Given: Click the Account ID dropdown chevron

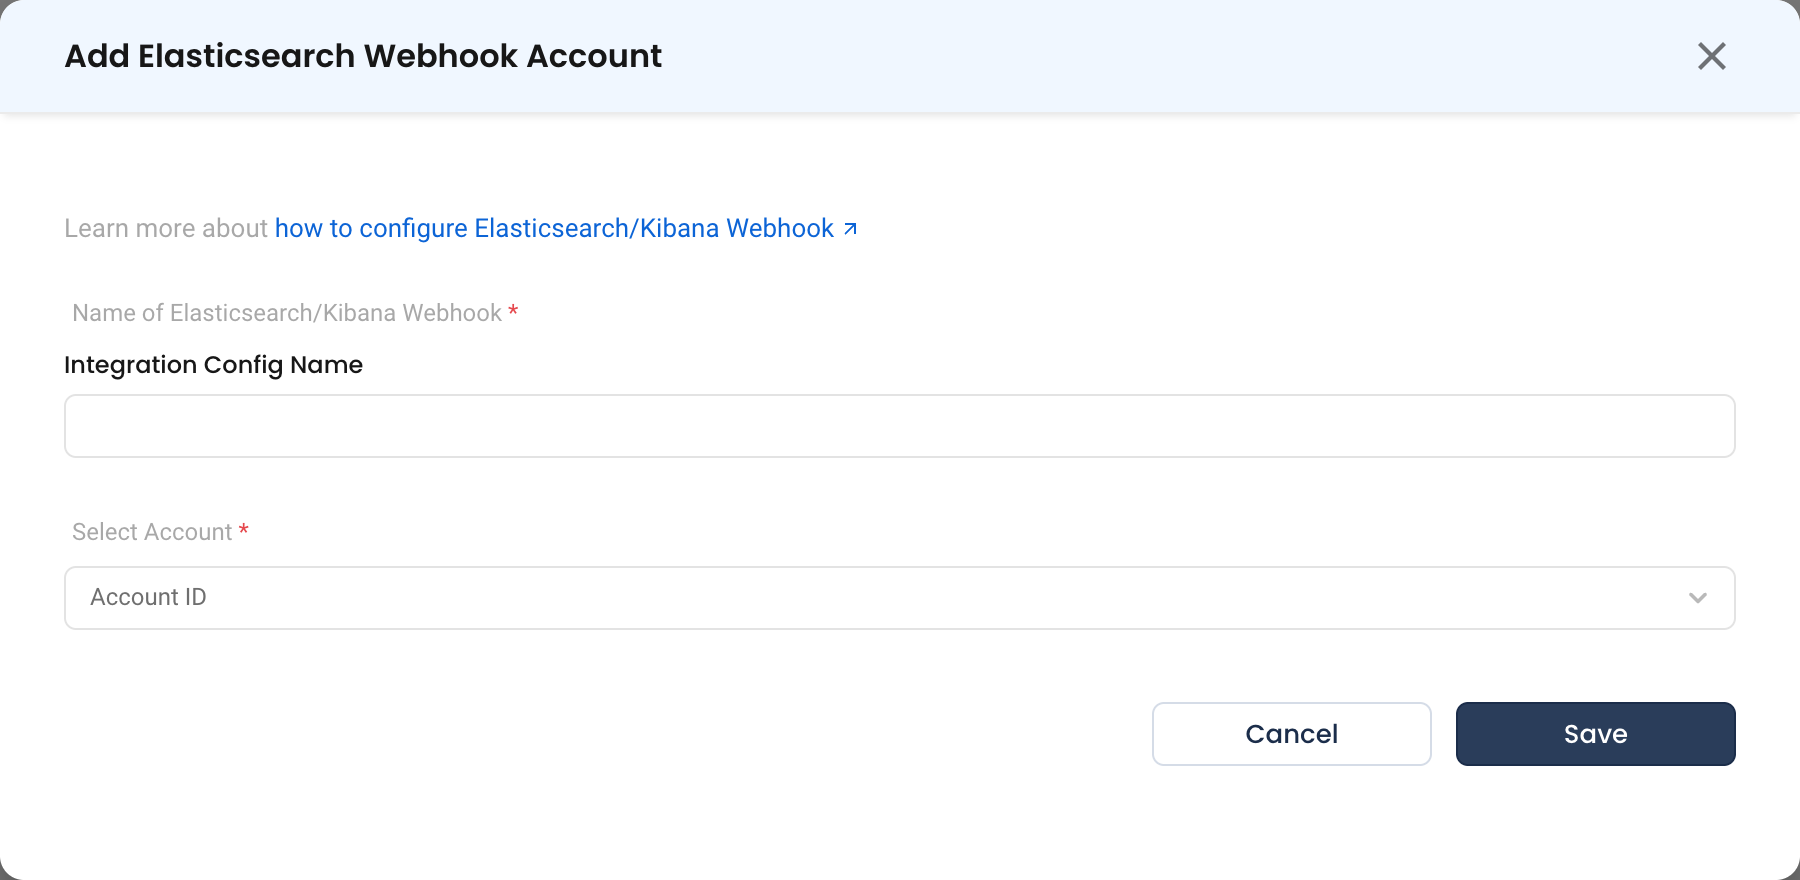Looking at the screenshot, I should 1697,598.
